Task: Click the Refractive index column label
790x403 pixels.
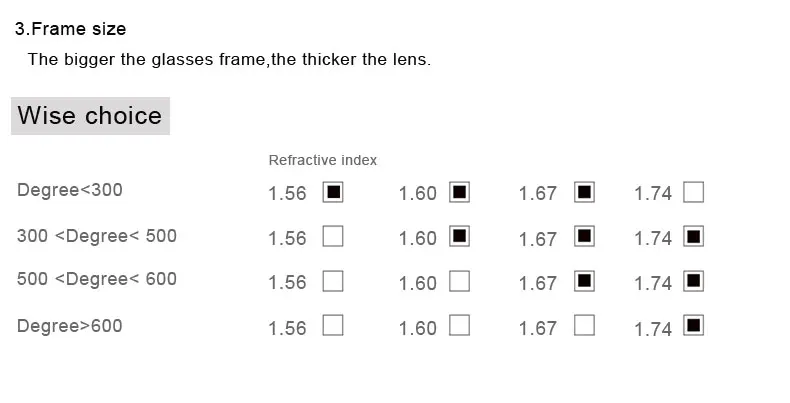Action: 322,160
